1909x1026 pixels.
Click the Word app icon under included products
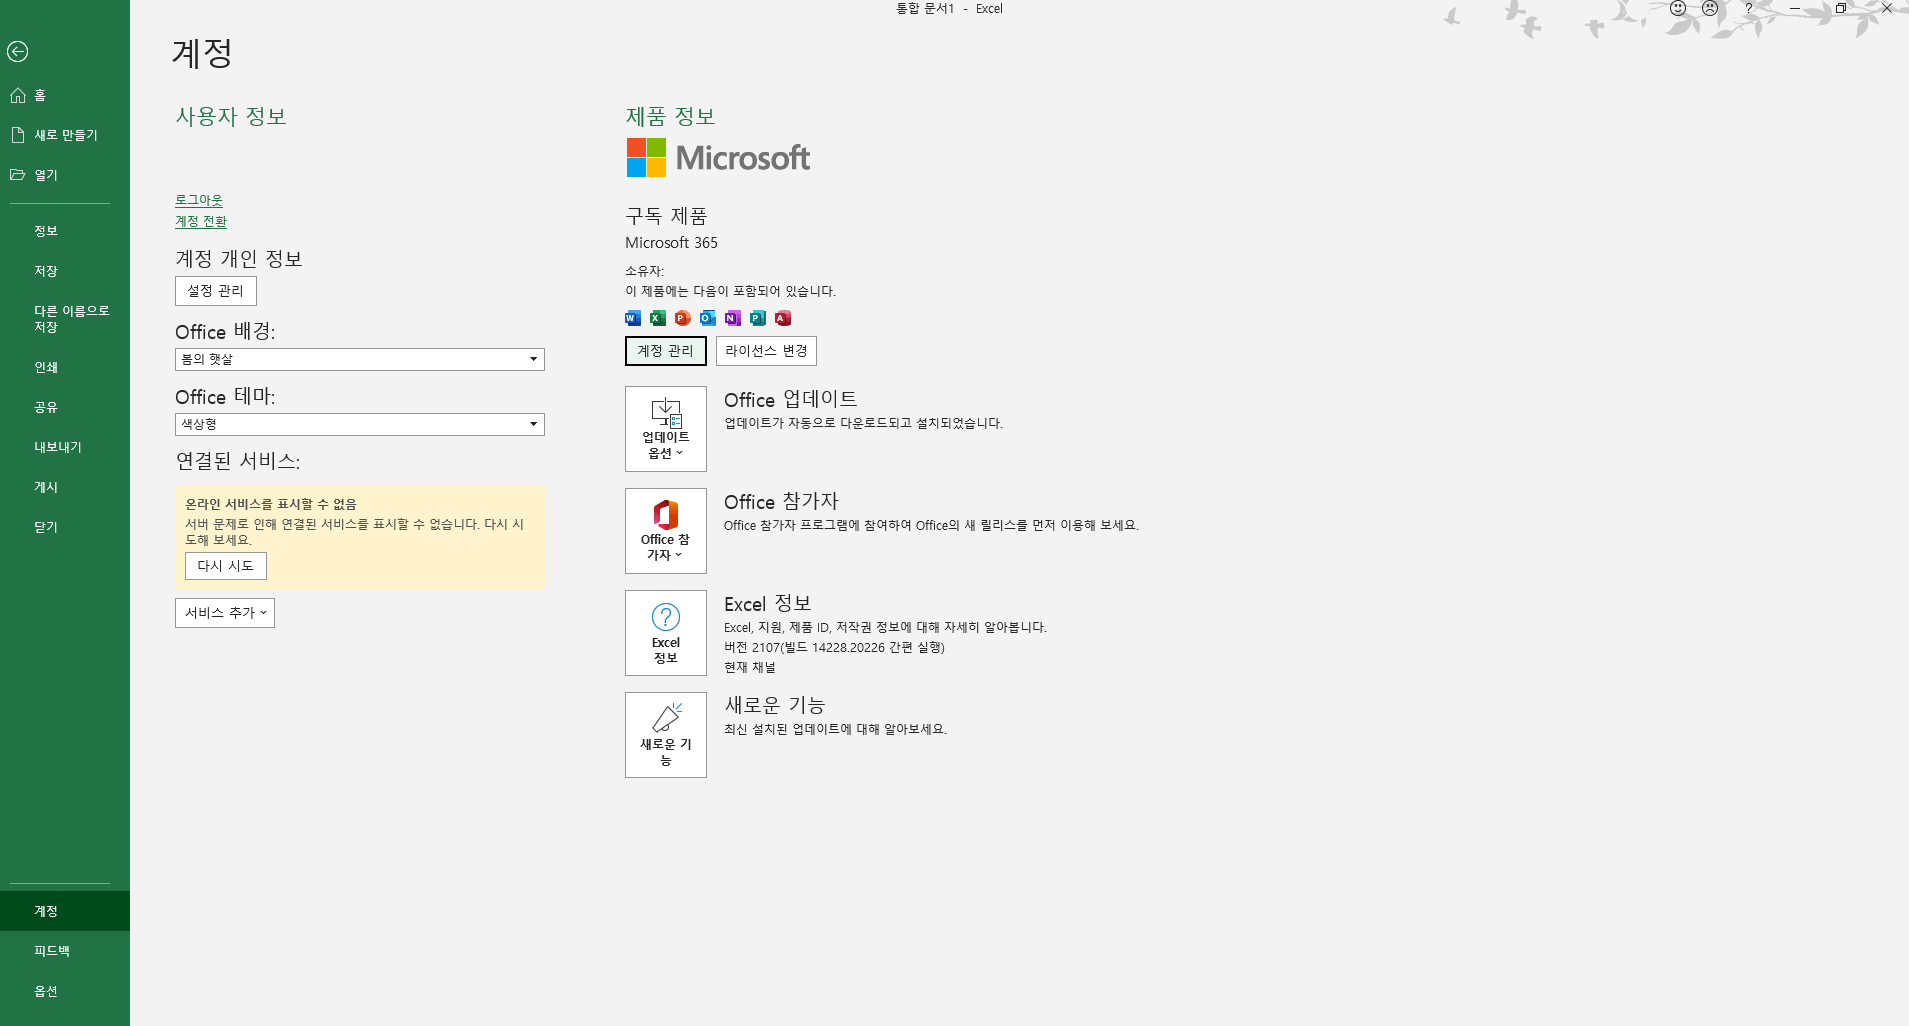click(x=633, y=318)
